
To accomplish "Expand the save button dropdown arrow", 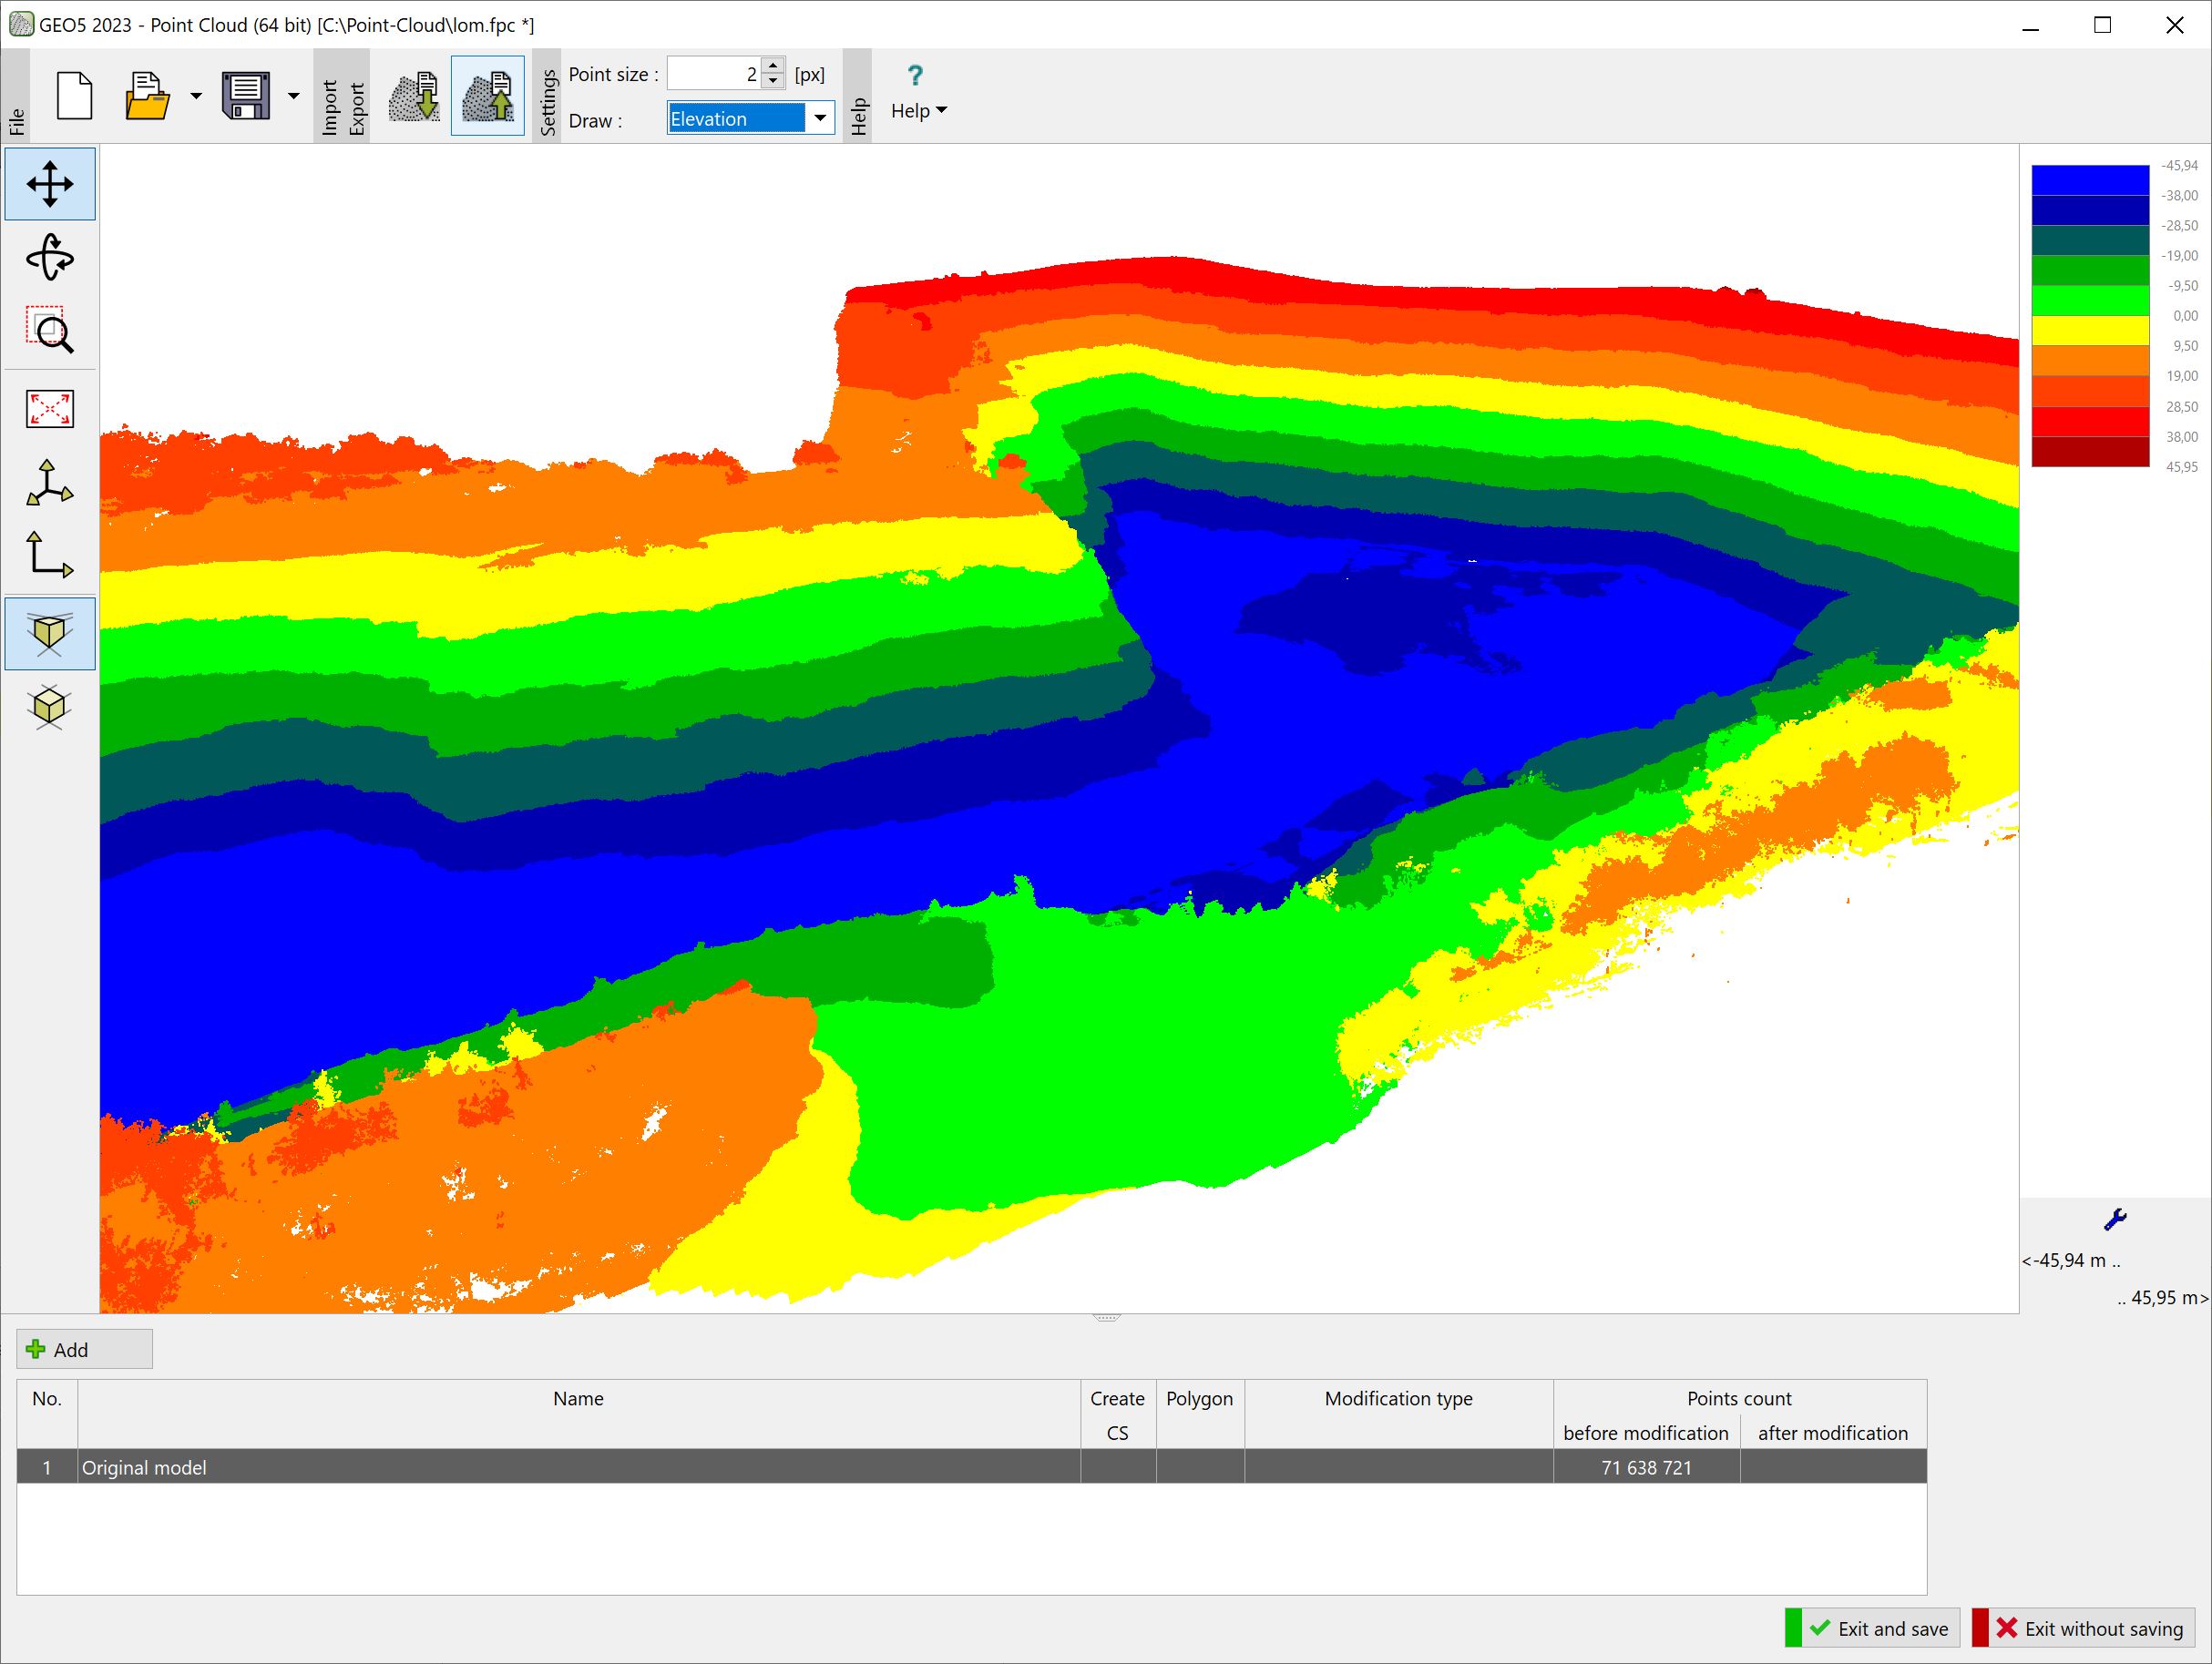I will click(292, 95).
